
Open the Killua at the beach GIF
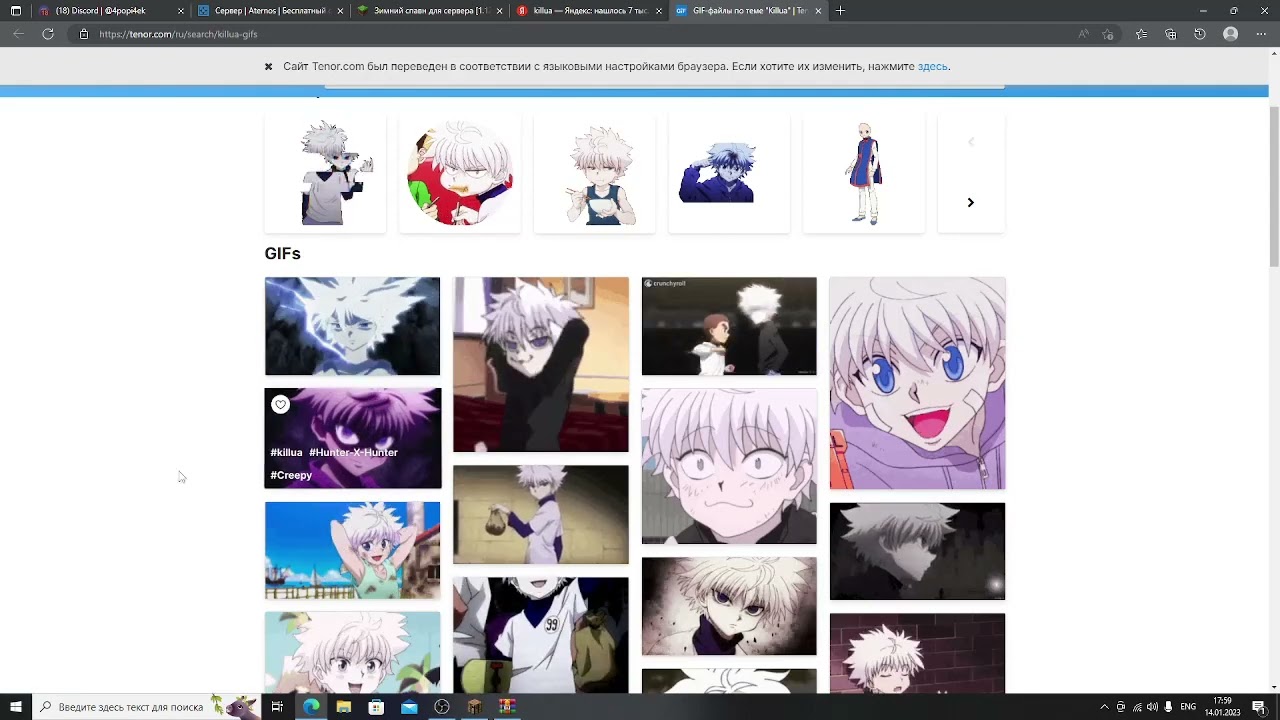(352, 550)
